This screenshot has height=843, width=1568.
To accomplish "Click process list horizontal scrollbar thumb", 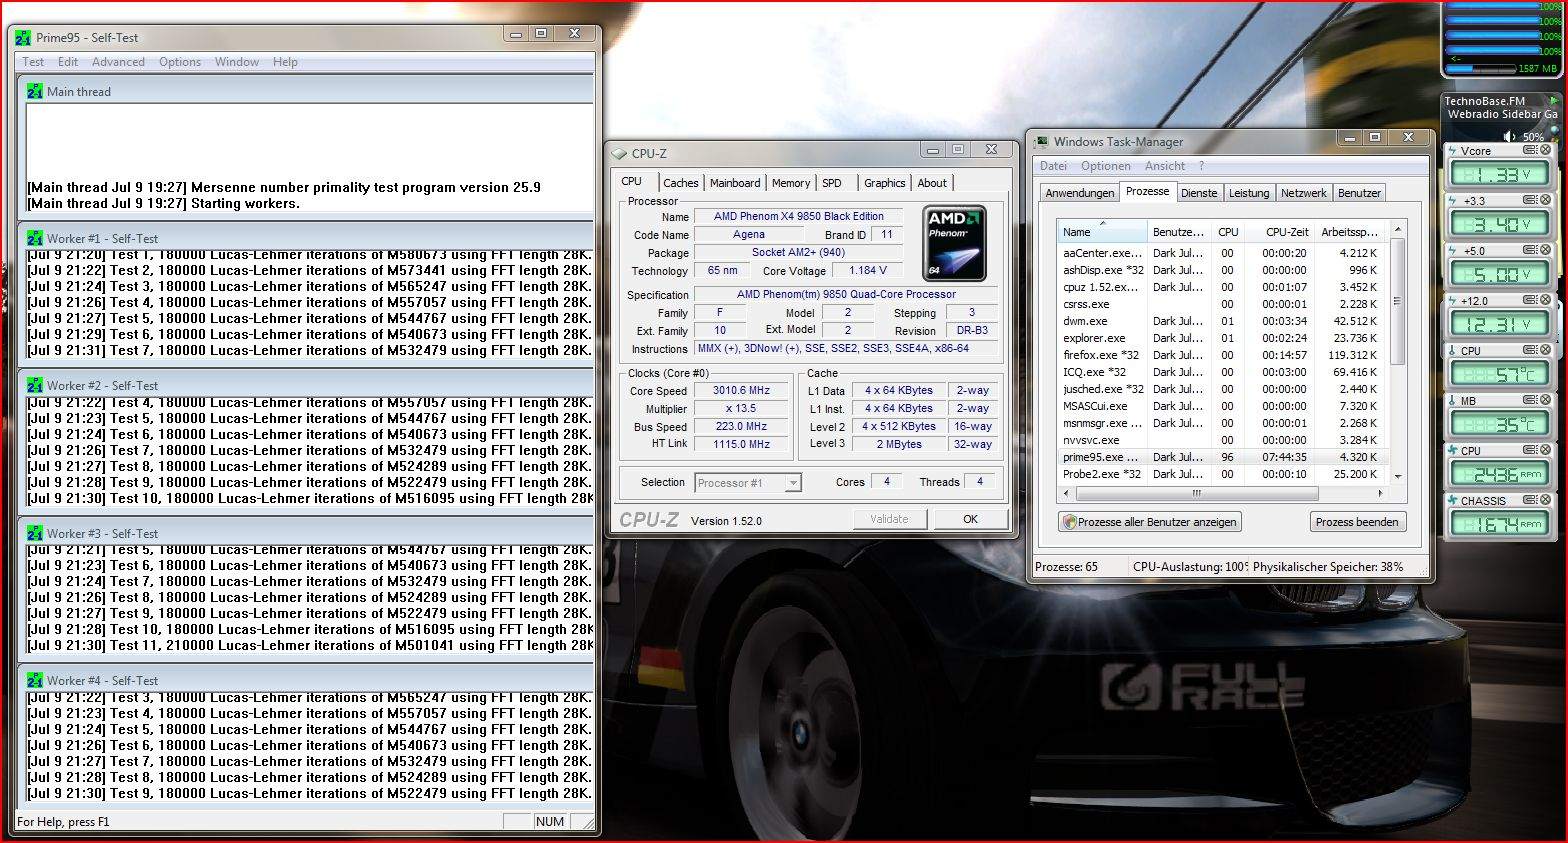I will (x=1196, y=493).
